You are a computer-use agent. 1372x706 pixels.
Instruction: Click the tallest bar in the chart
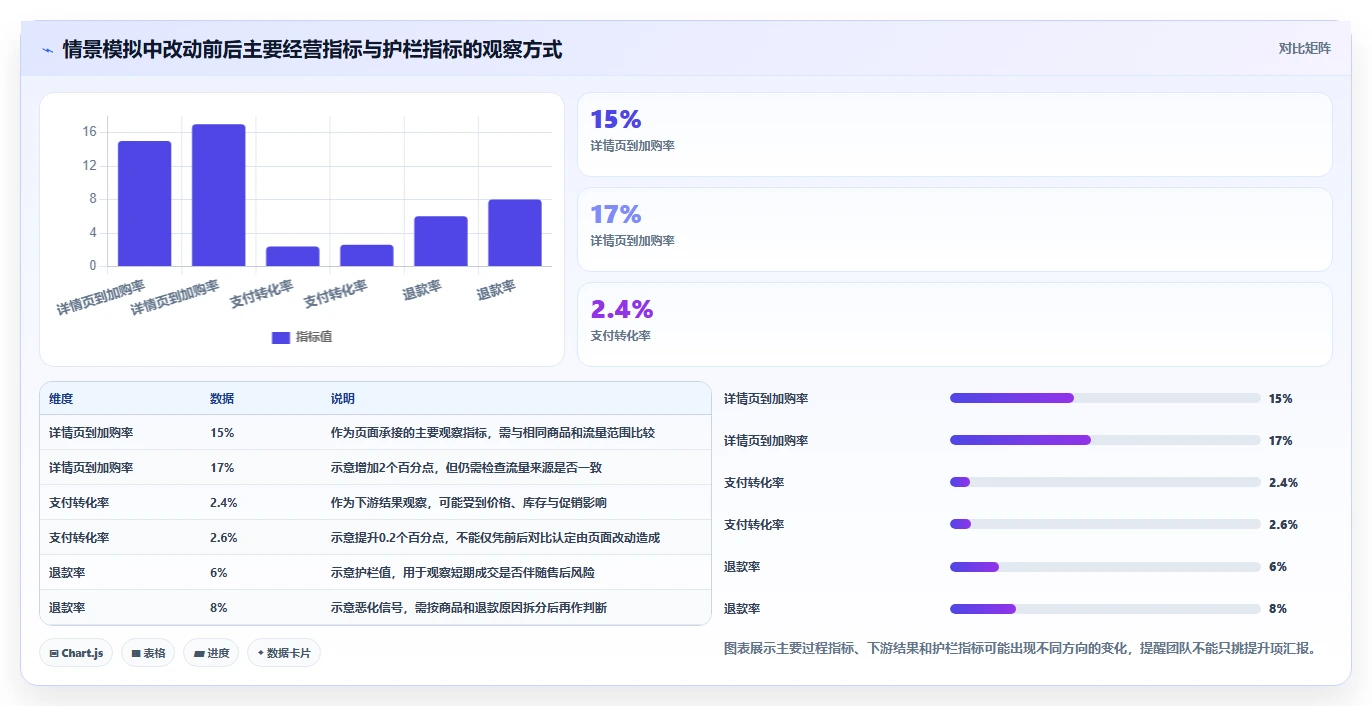219,195
